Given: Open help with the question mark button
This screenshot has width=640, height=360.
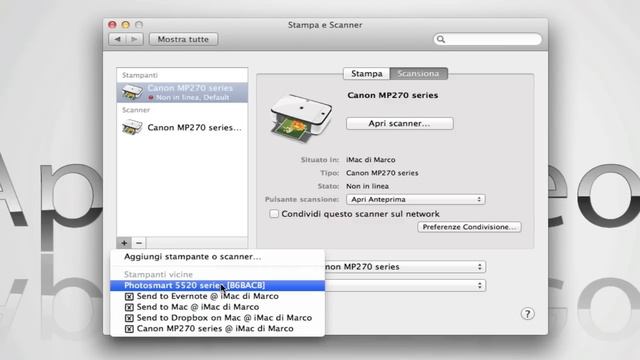Looking at the screenshot, I should pos(527,313).
